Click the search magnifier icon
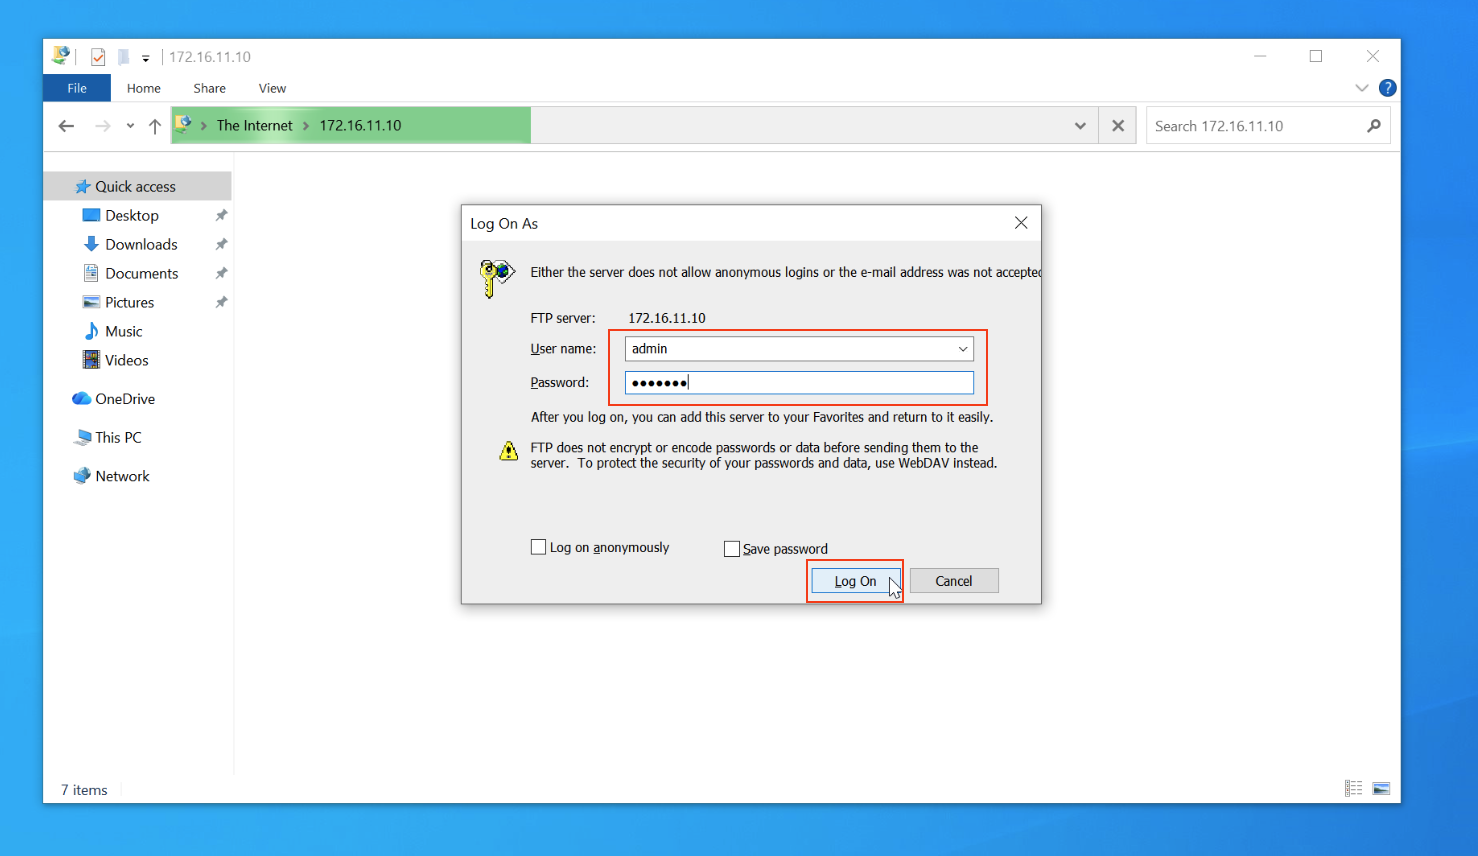 pos(1374,126)
